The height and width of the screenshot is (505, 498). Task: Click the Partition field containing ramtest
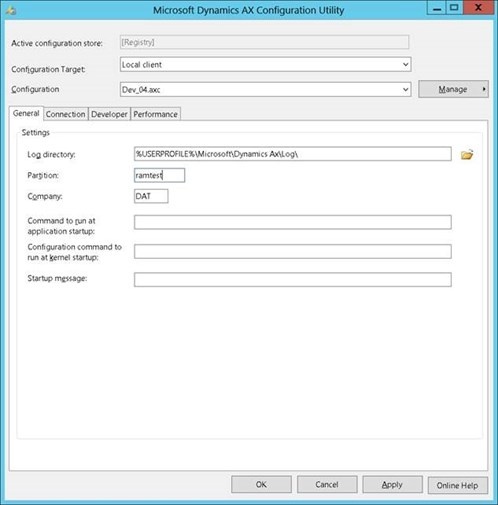coord(159,175)
